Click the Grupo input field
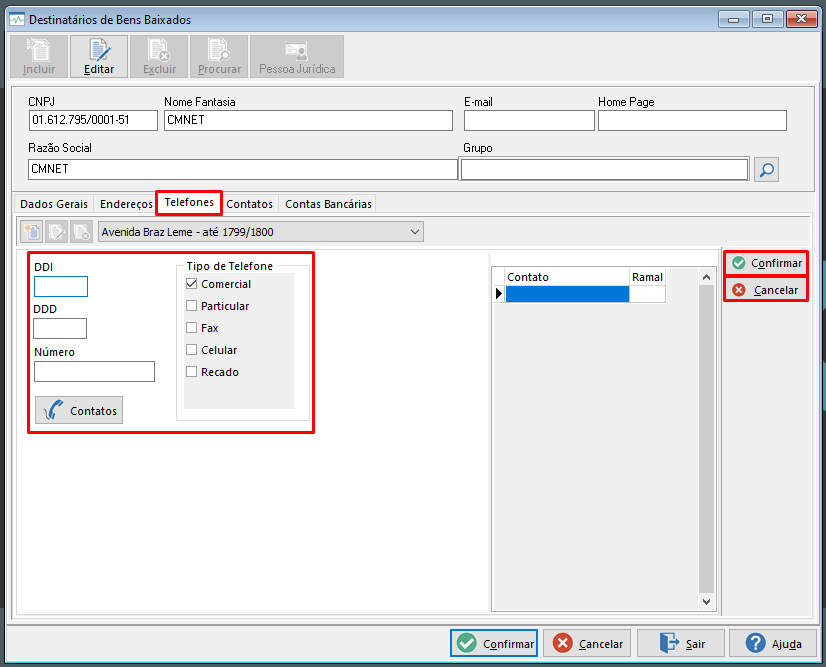The width and height of the screenshot is (826, 667). point(604,170)
